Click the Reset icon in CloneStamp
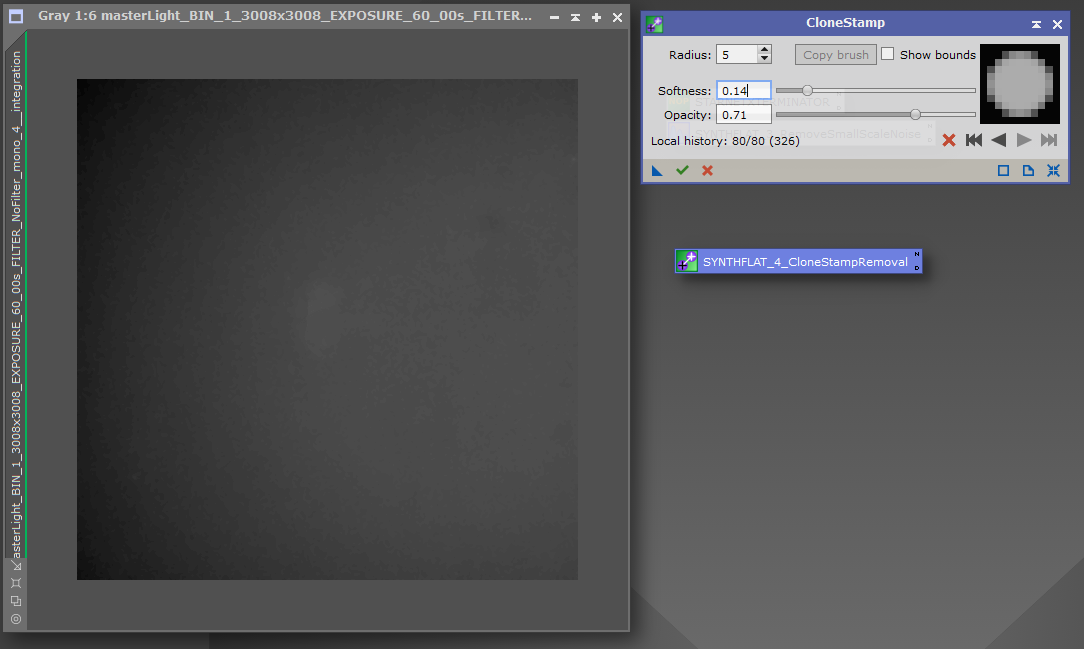The image size is (1084, 649). [1053, 171]
